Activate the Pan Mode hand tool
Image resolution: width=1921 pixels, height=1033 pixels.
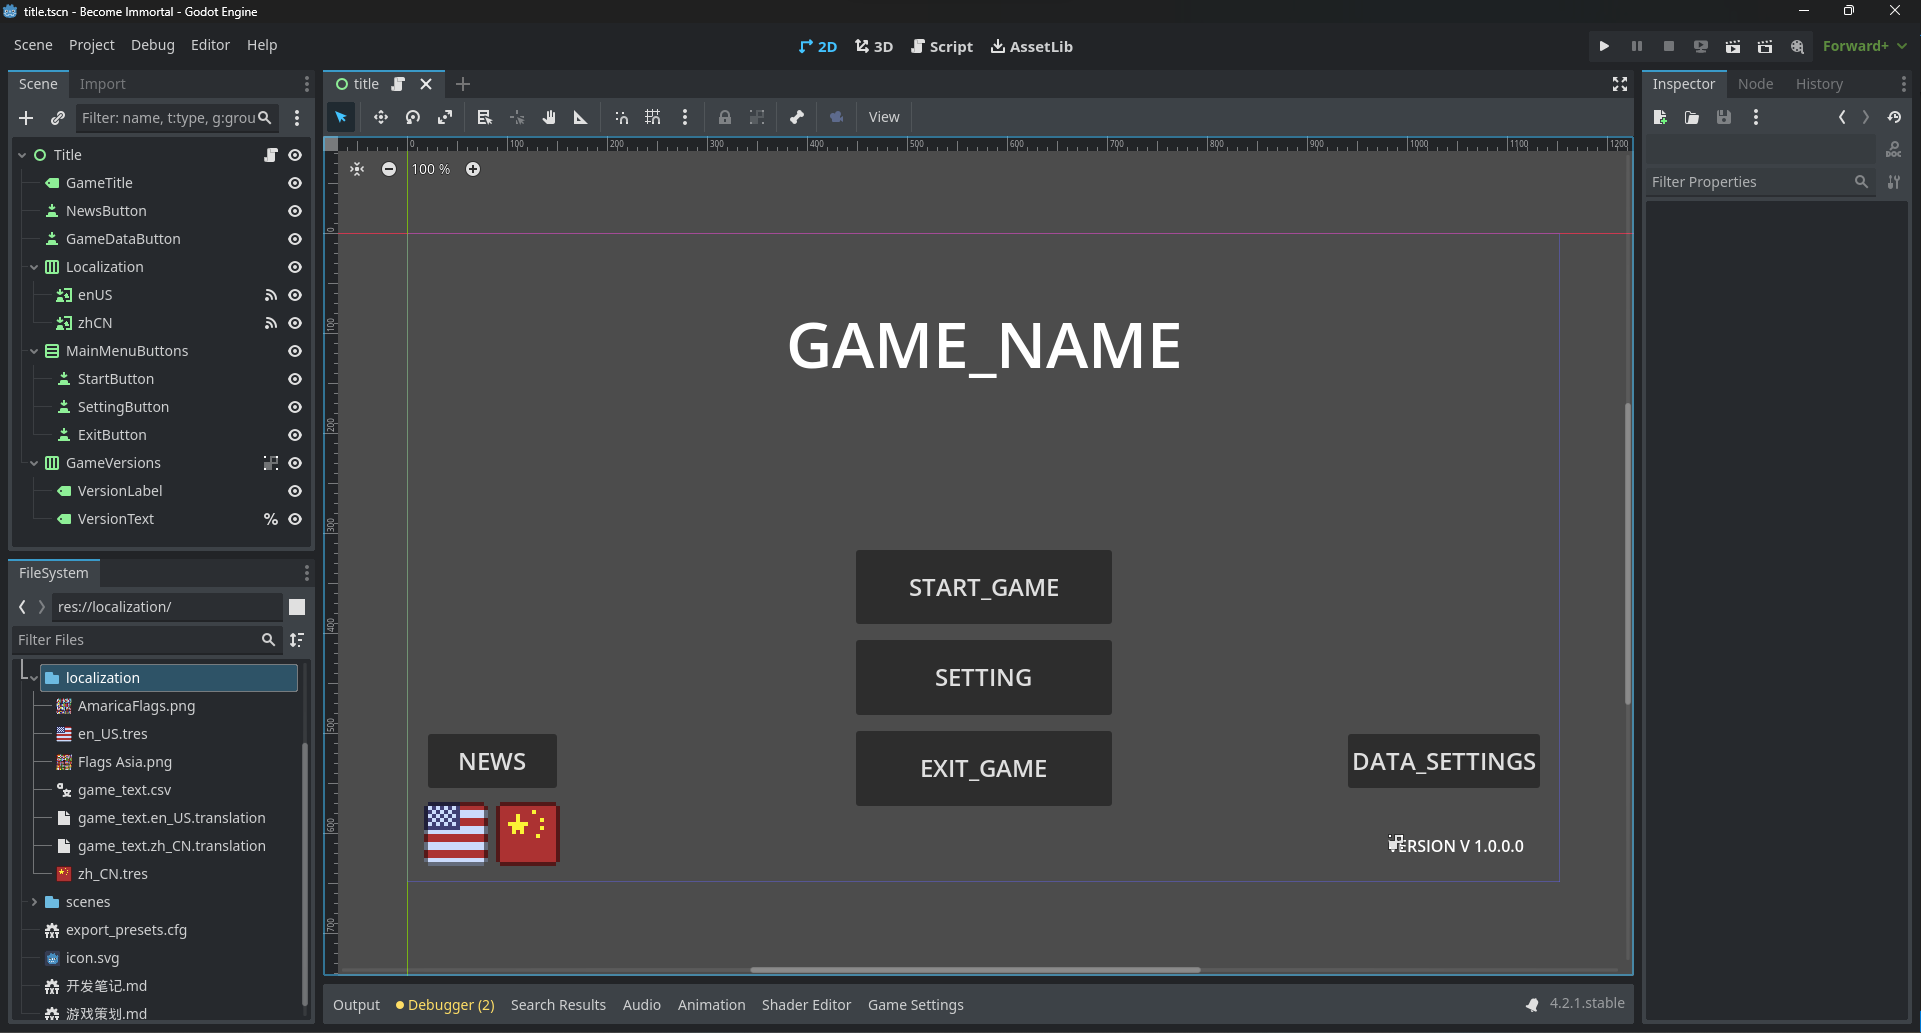(549, 117)
